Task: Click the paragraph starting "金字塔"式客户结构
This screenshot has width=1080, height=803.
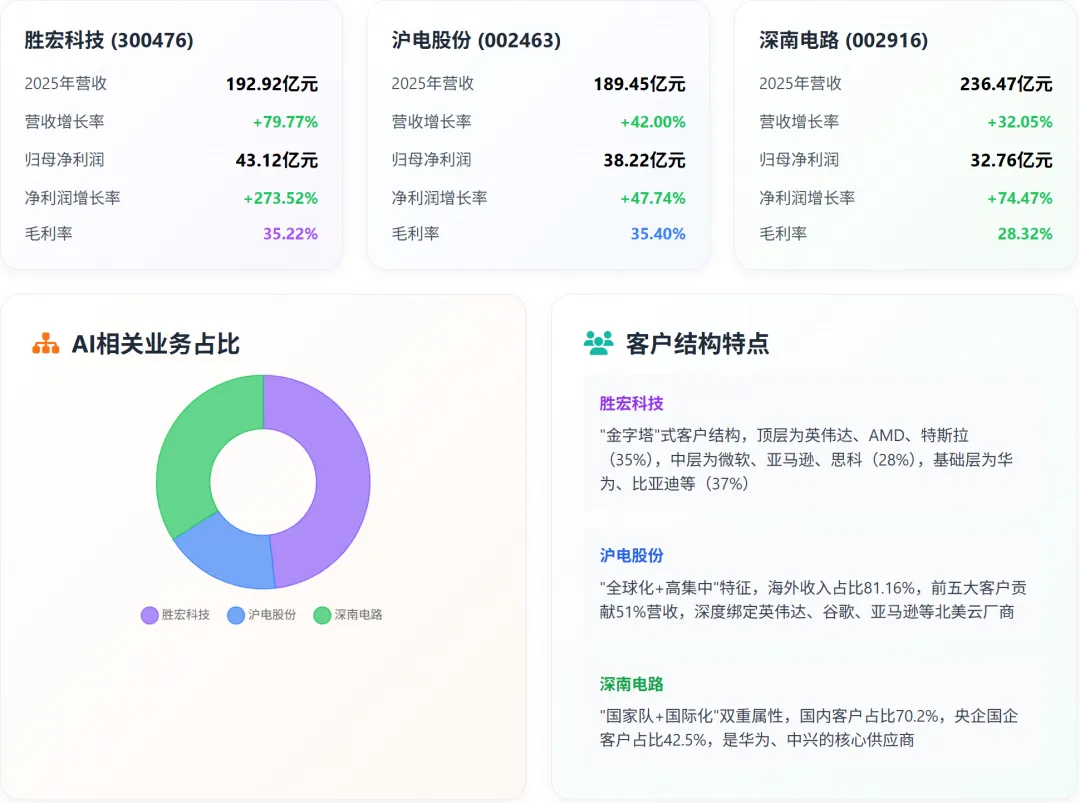Action: [x=806, y=459]
